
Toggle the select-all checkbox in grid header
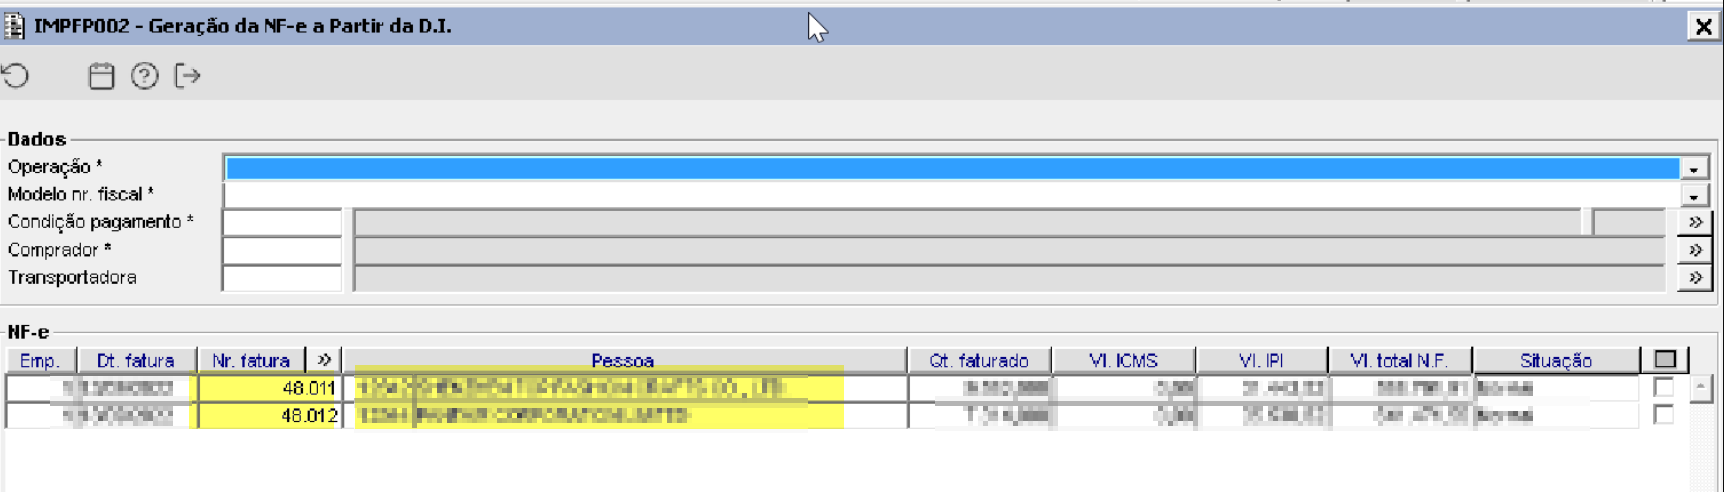pyautogui.click(x=1665, y=359)
